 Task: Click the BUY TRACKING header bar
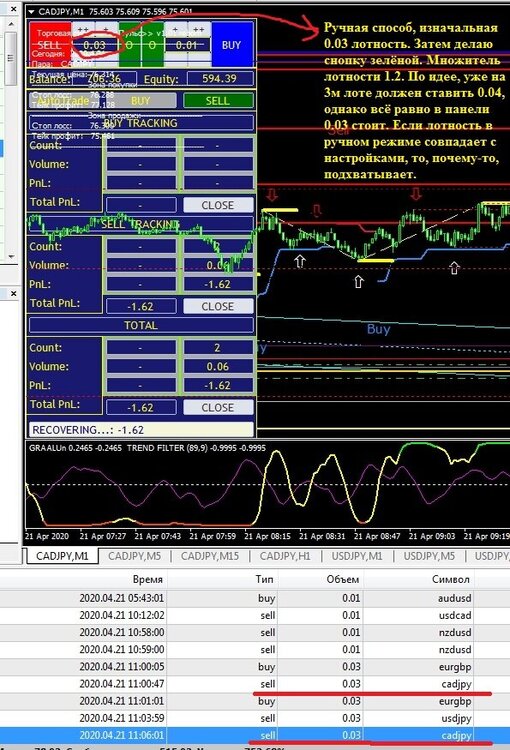click(x=141, y=123)
